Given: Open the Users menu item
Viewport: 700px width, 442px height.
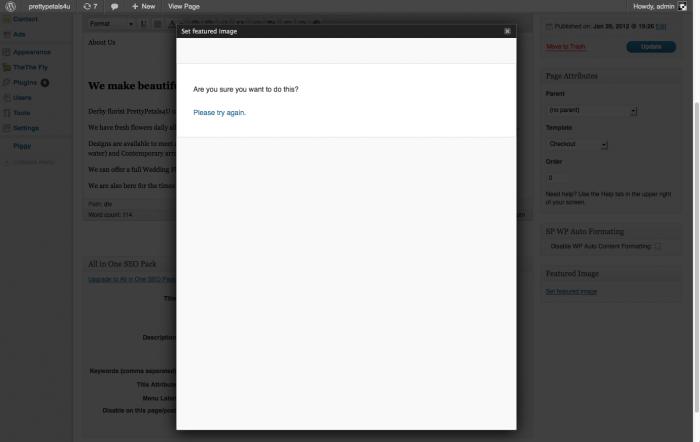Looking at the screenshot, I should [x=22, y=98].
